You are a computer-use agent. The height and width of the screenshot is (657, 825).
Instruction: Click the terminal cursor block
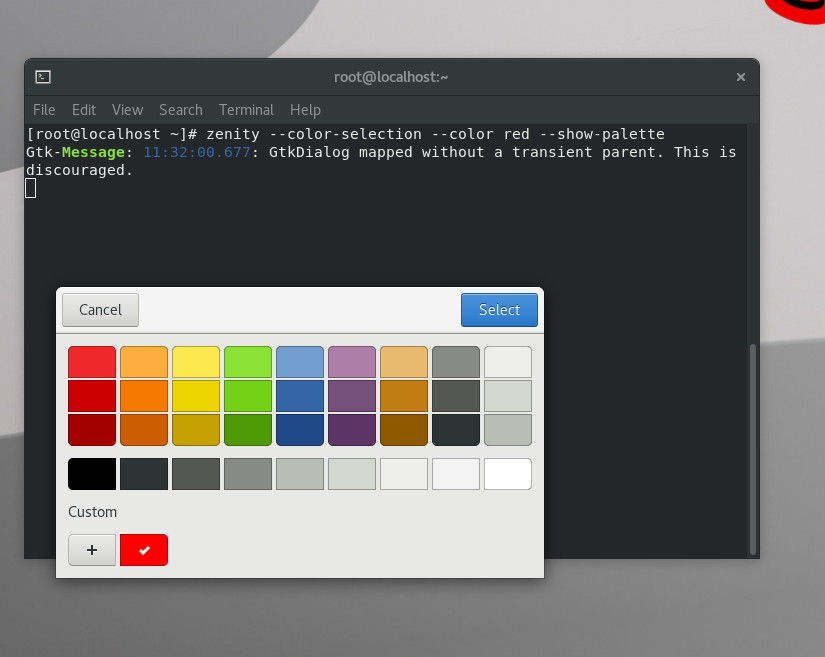click(31, 188)
